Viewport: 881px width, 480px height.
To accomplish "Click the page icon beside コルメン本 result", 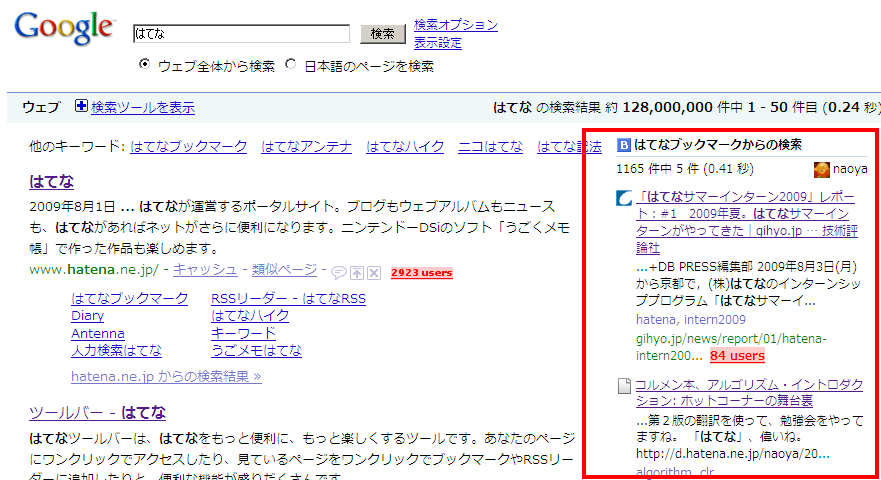I will 624,386.
